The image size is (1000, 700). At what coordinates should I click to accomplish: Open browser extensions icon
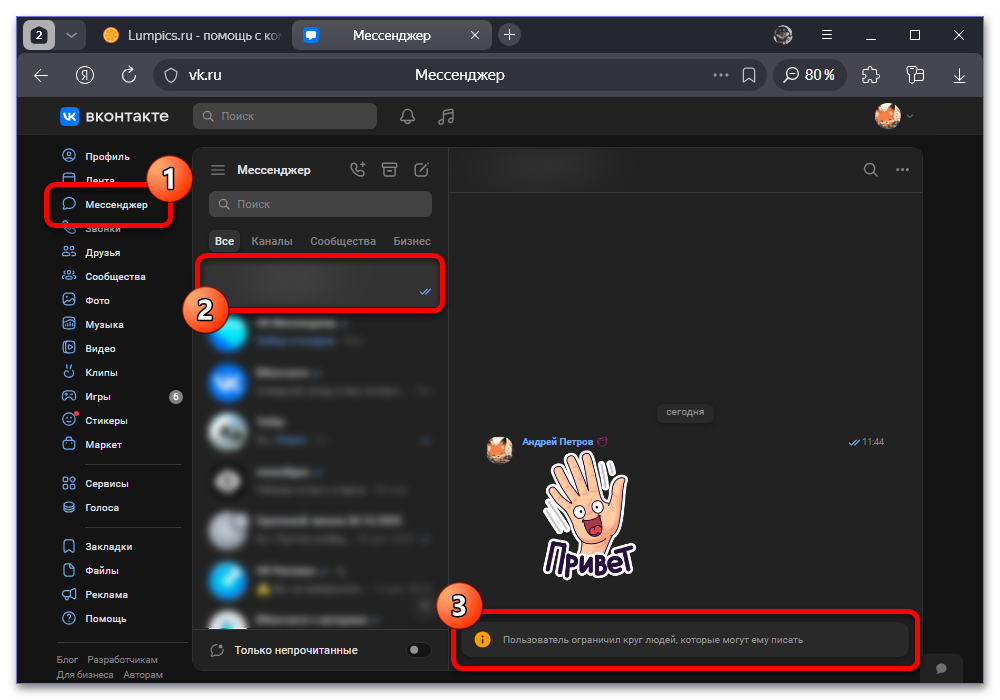click(x=871, y=75)
